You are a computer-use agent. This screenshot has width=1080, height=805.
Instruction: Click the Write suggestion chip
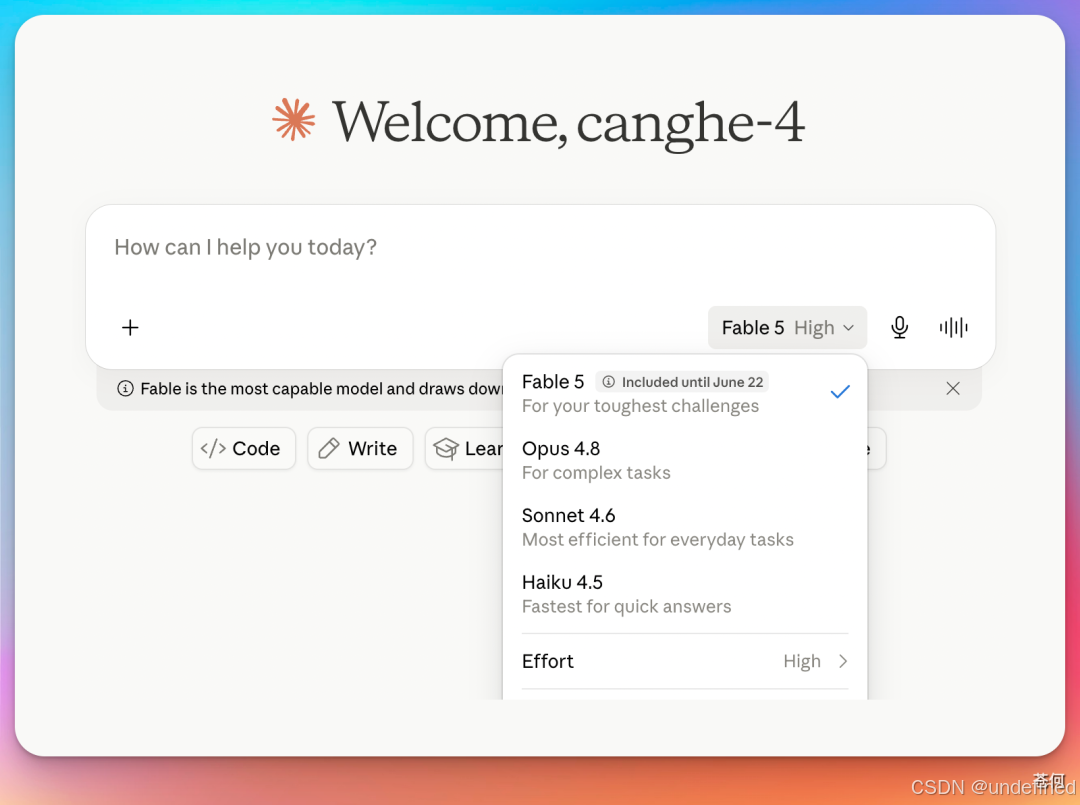360,448
